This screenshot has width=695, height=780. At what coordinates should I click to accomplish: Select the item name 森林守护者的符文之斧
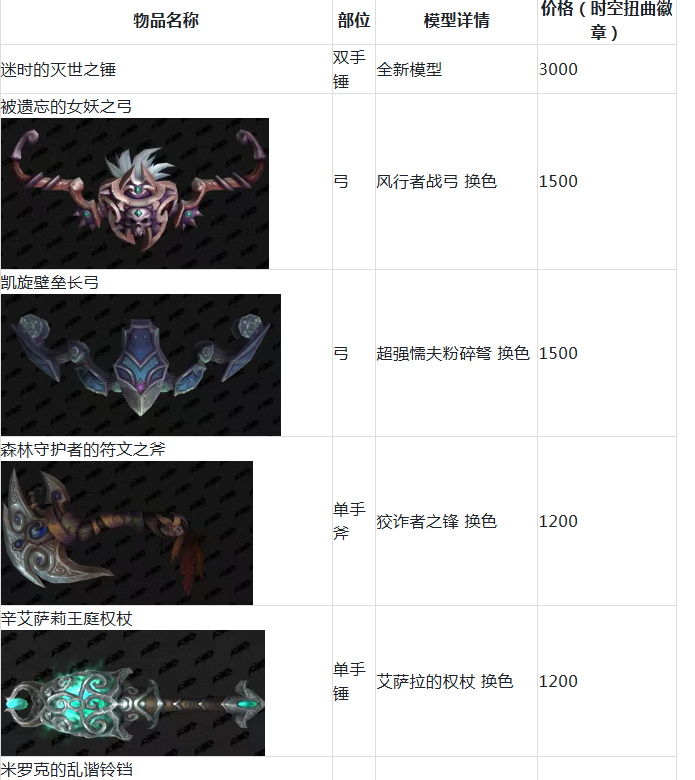click(x=83, y=450)
